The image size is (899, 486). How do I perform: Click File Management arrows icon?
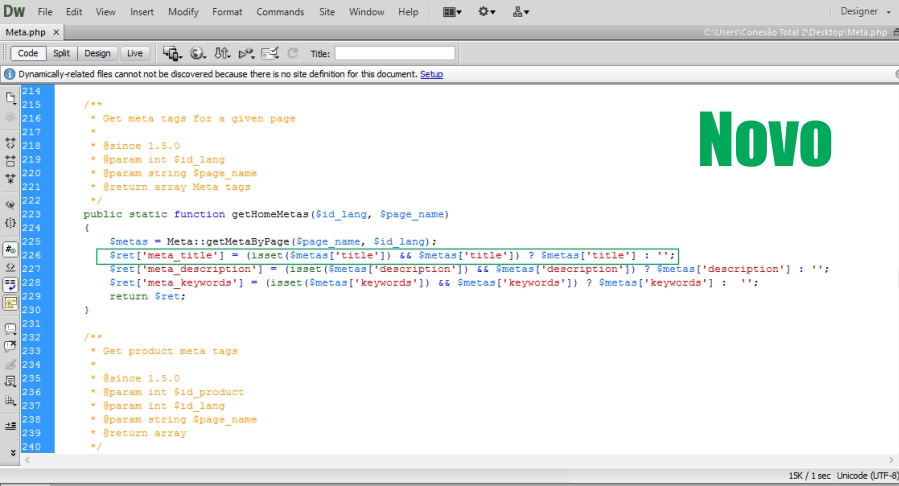point(222,53)
